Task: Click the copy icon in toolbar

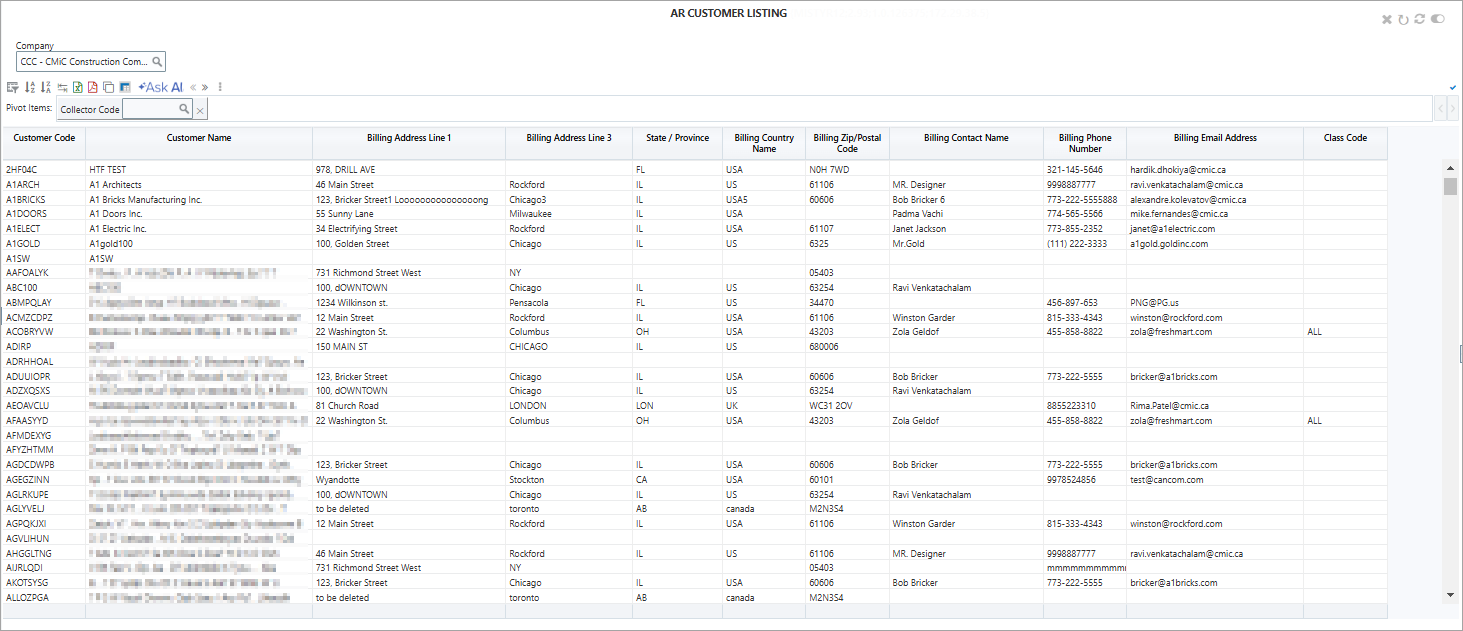Action: [x=108, y=87]
